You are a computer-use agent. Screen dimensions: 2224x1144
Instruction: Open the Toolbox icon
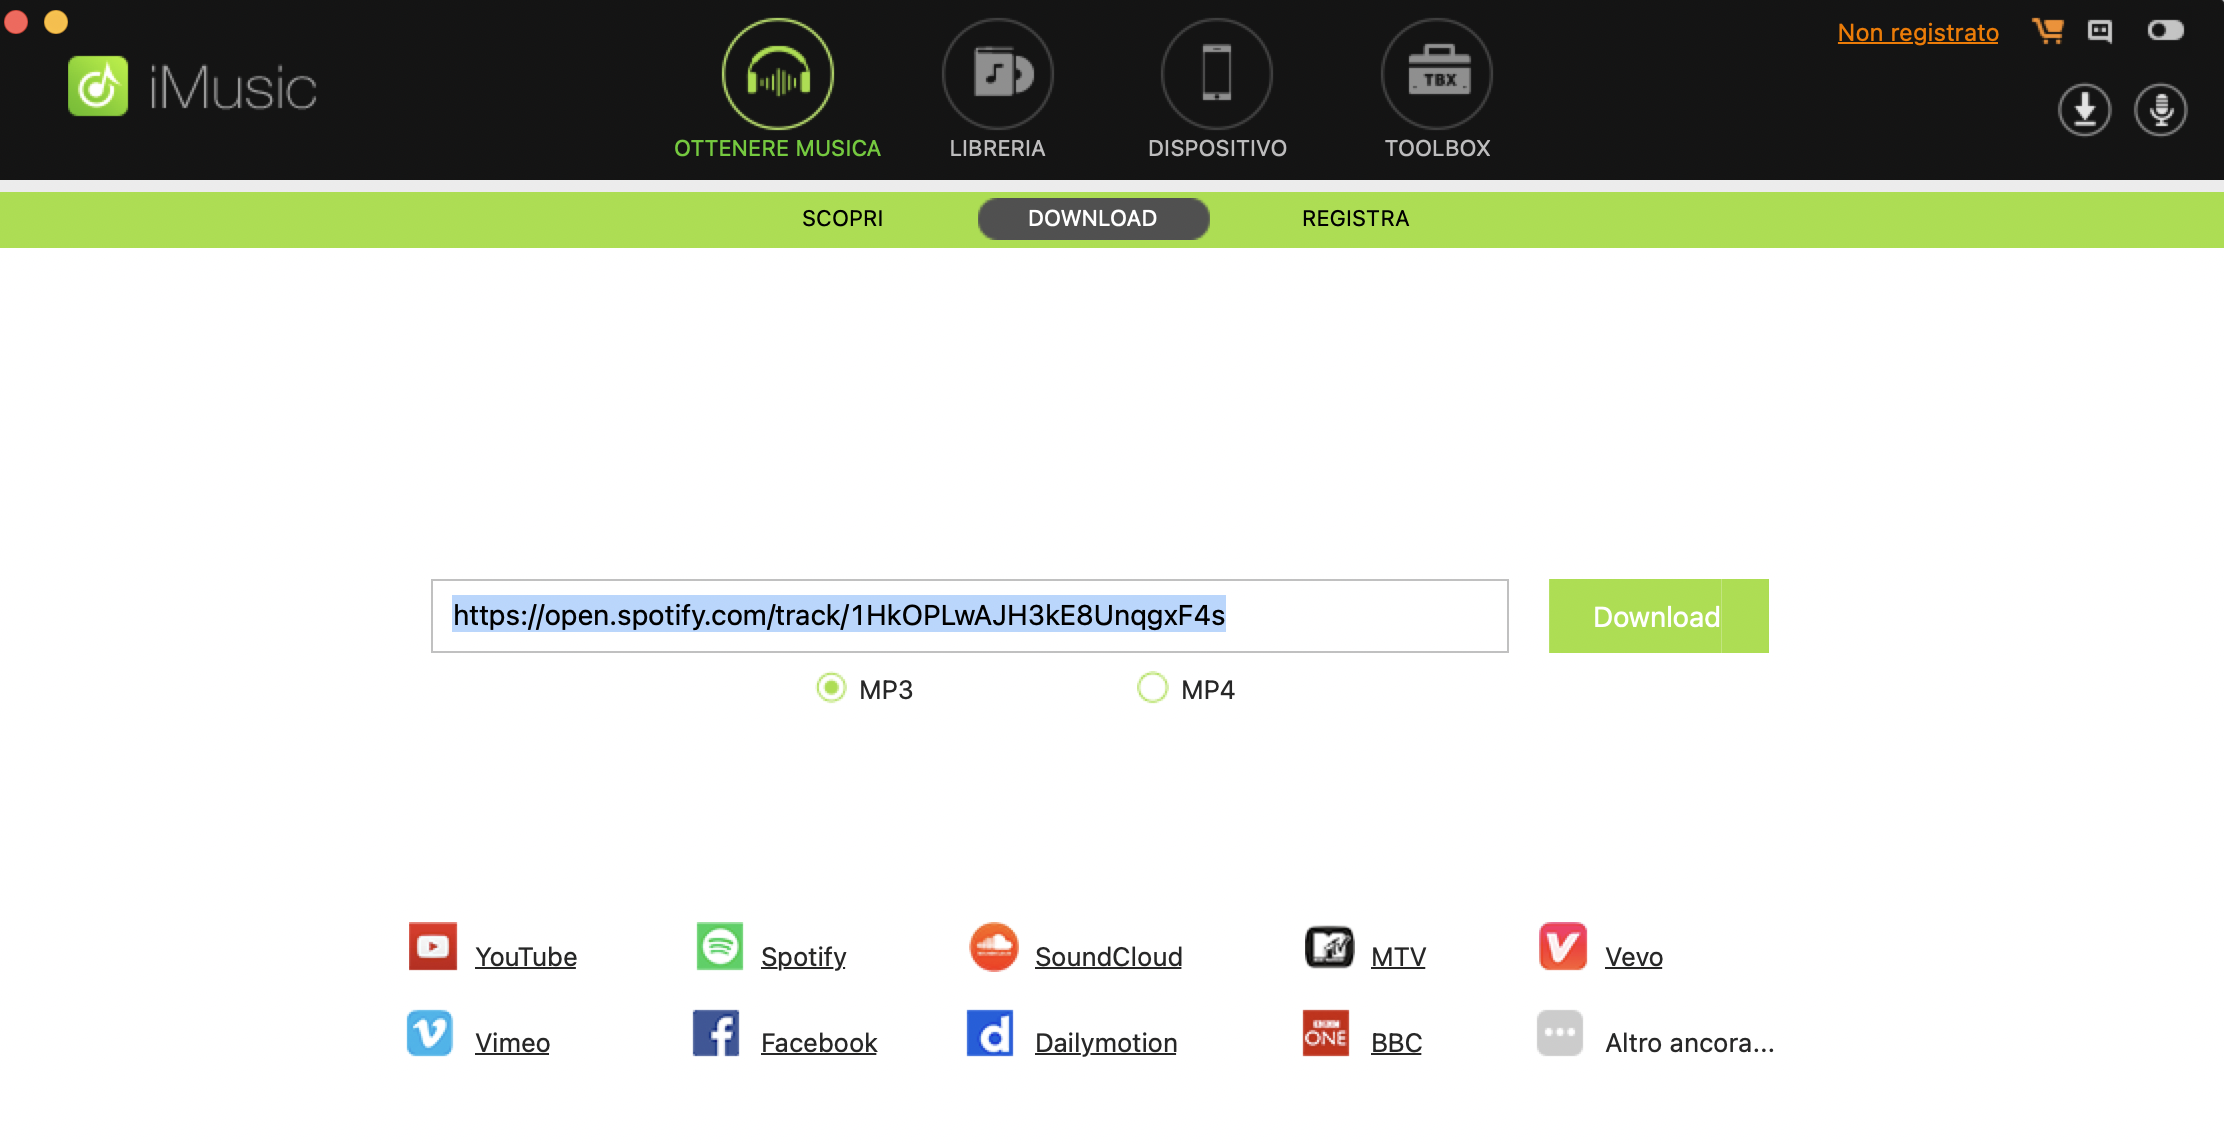tap(1437, 74)
